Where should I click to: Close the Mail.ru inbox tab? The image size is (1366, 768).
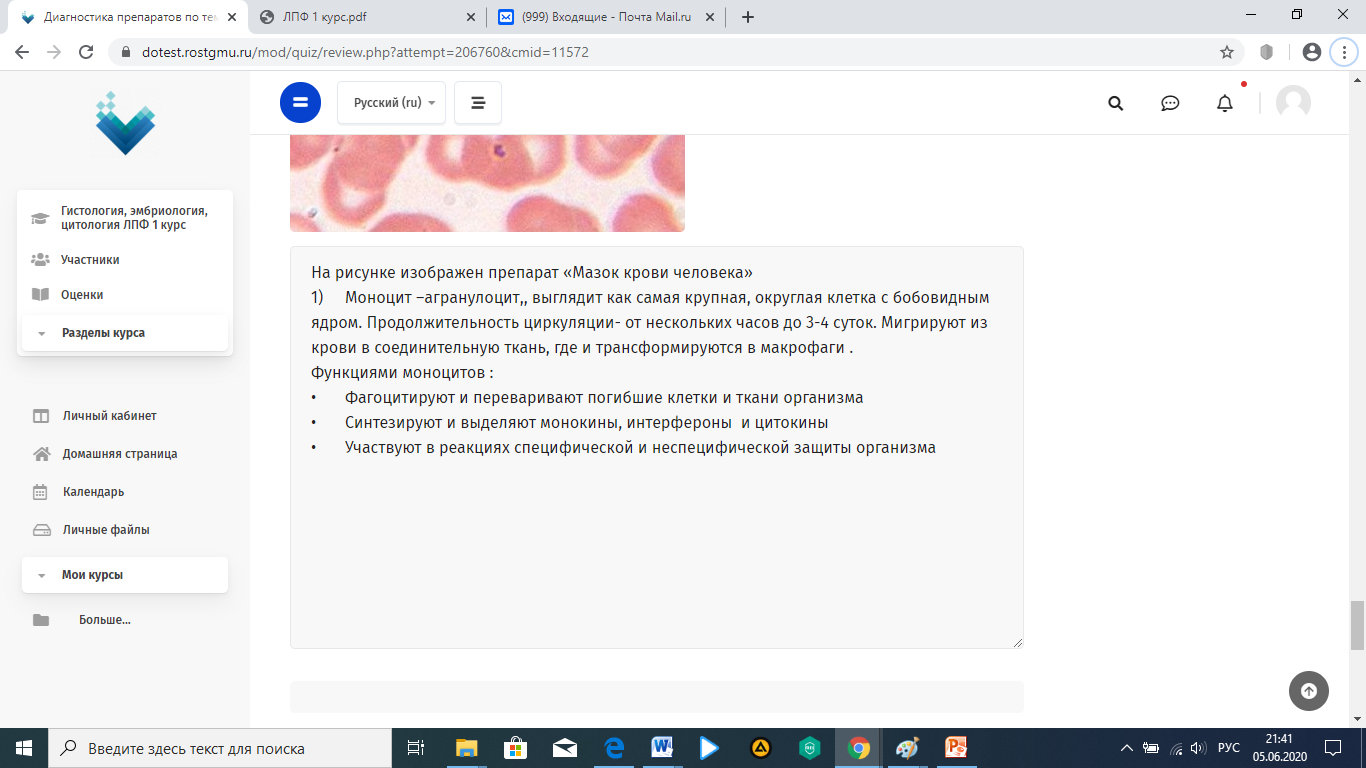point(711,17)
